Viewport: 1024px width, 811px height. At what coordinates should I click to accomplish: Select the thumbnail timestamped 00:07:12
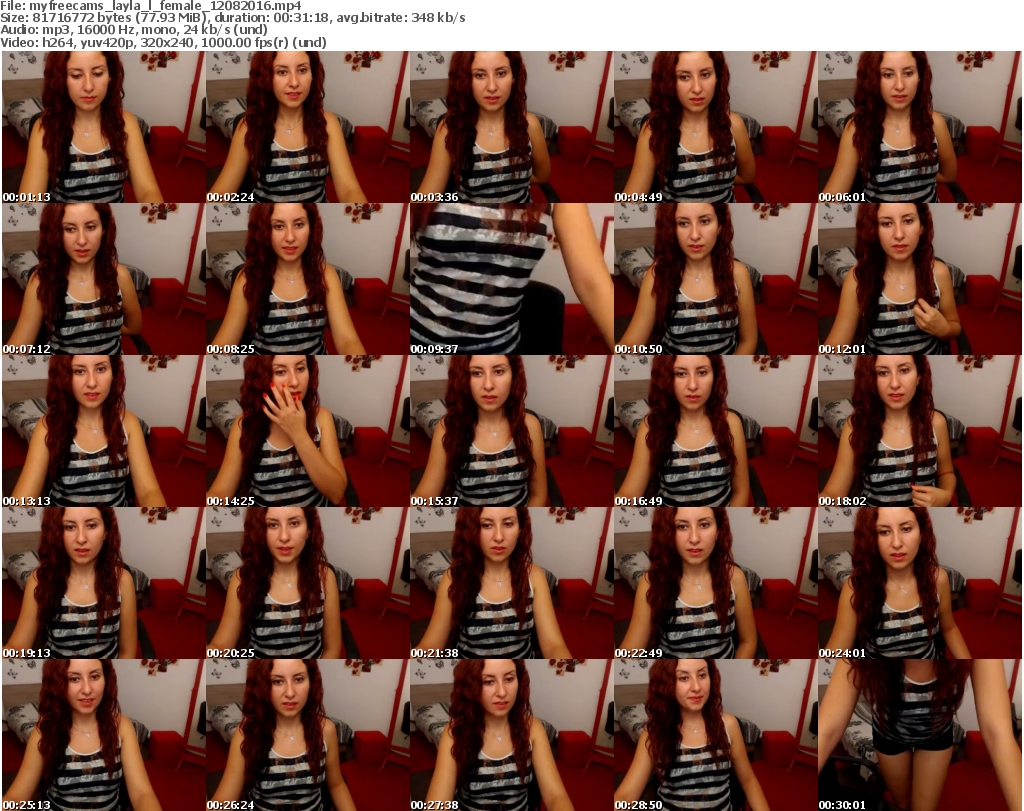(104, 279)
